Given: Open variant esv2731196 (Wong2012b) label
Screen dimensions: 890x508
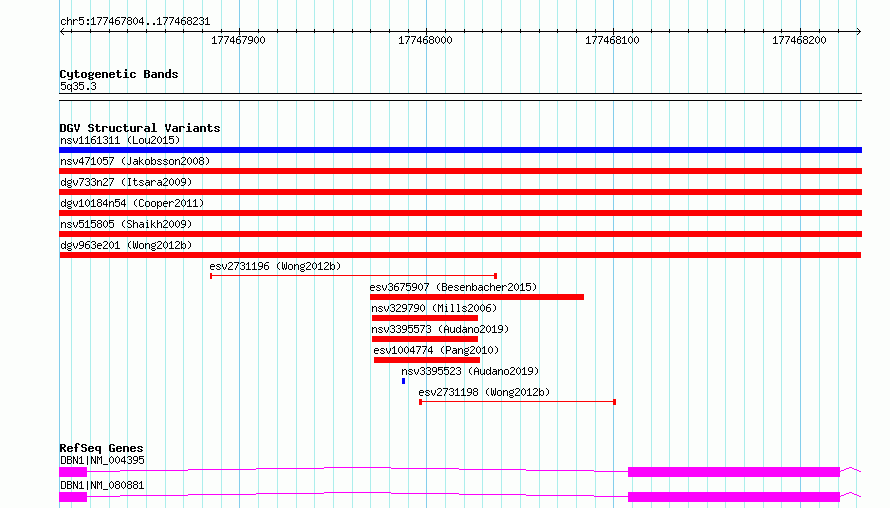Looking at the screenshot, I should click(x=275, y=266).
